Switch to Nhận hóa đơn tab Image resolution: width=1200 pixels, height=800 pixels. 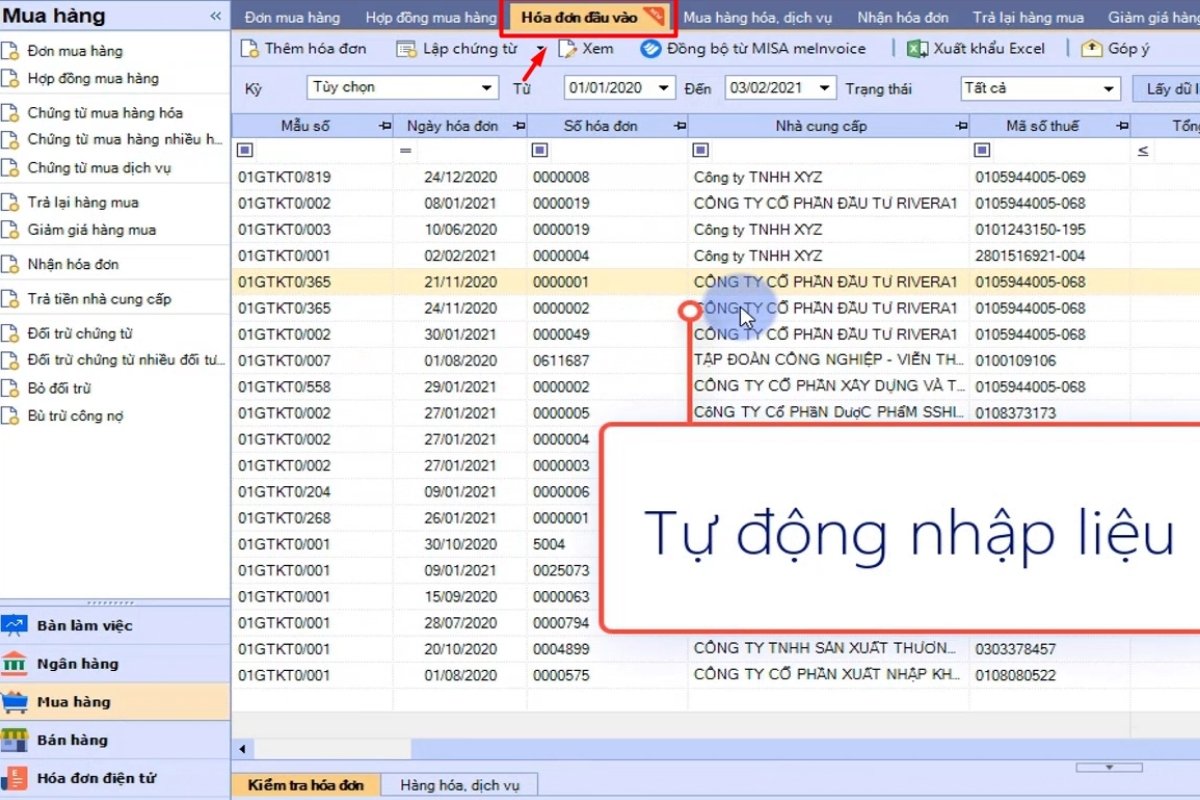(902, 17)
